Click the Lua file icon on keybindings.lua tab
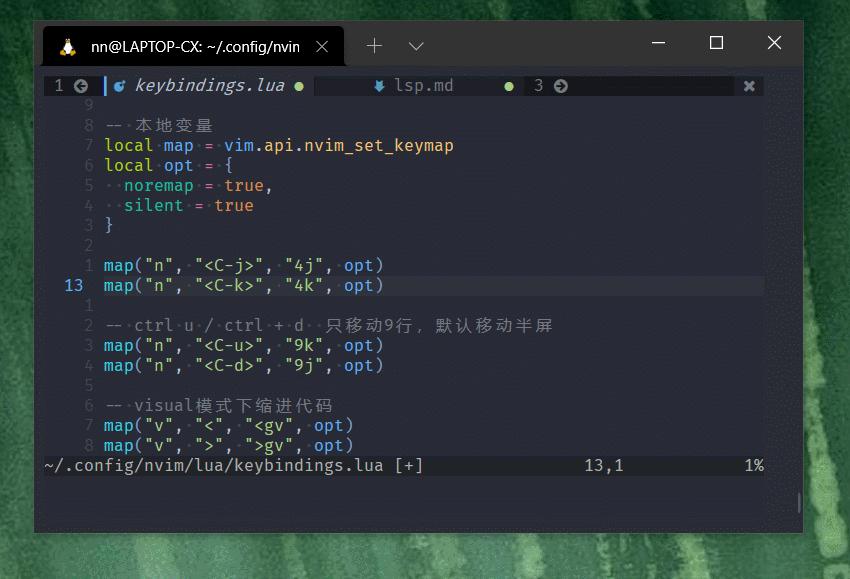Screen dimensions: 850x579 pyautogui.click(x=120, y=85)
